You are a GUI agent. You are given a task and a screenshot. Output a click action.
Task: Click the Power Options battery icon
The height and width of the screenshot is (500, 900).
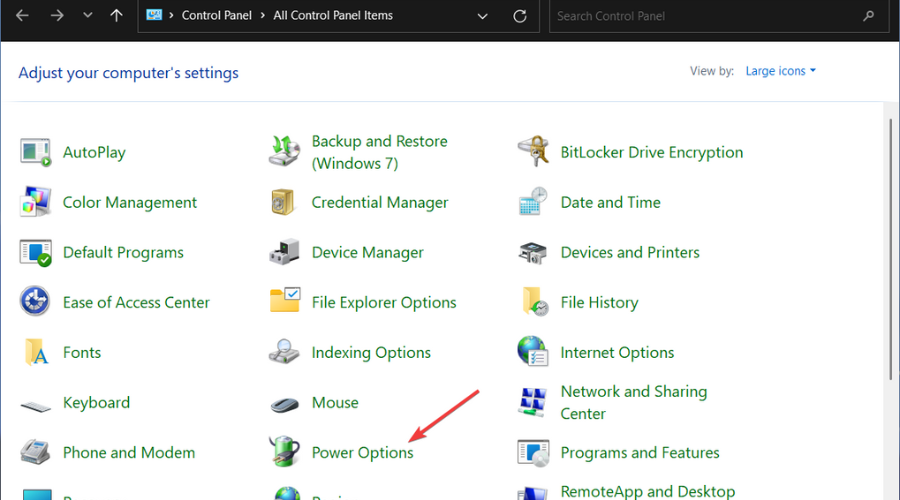(285, 451)
